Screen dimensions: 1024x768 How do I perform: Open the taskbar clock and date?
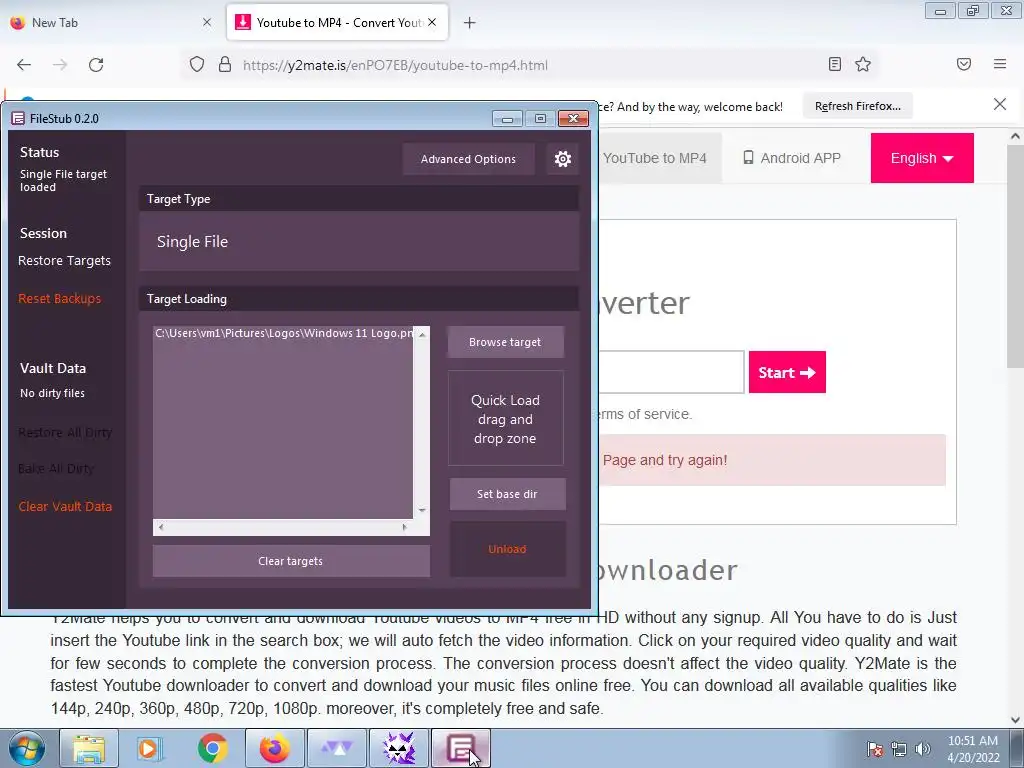[x=973, y=749]
